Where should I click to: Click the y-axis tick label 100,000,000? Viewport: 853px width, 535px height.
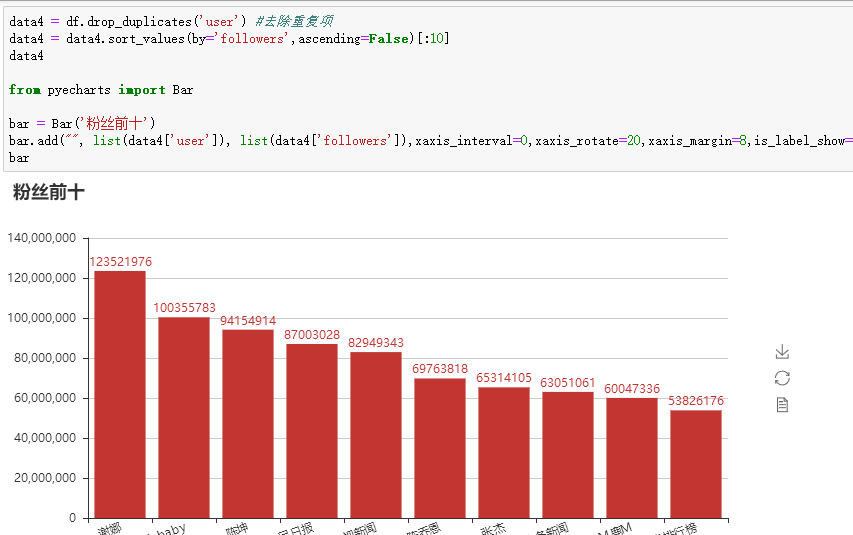click(x=42, y=318)
